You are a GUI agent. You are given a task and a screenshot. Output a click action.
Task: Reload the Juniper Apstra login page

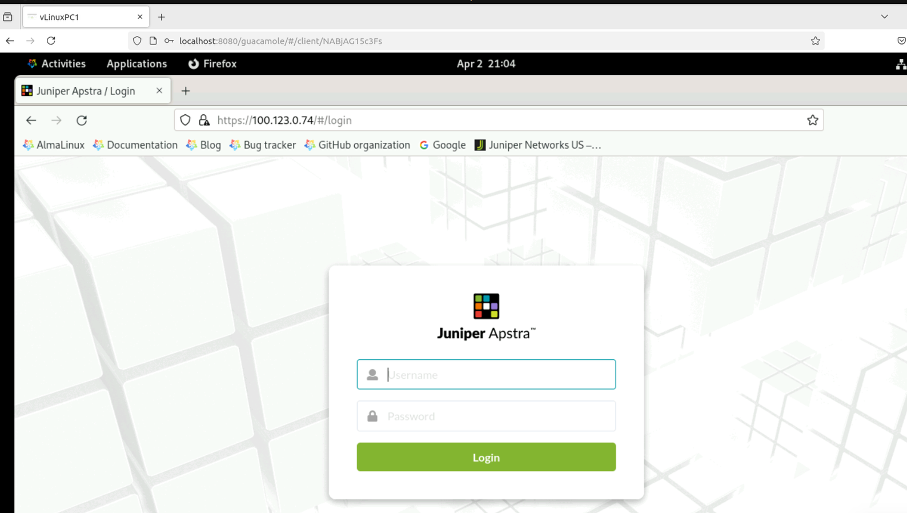[82, 120]
